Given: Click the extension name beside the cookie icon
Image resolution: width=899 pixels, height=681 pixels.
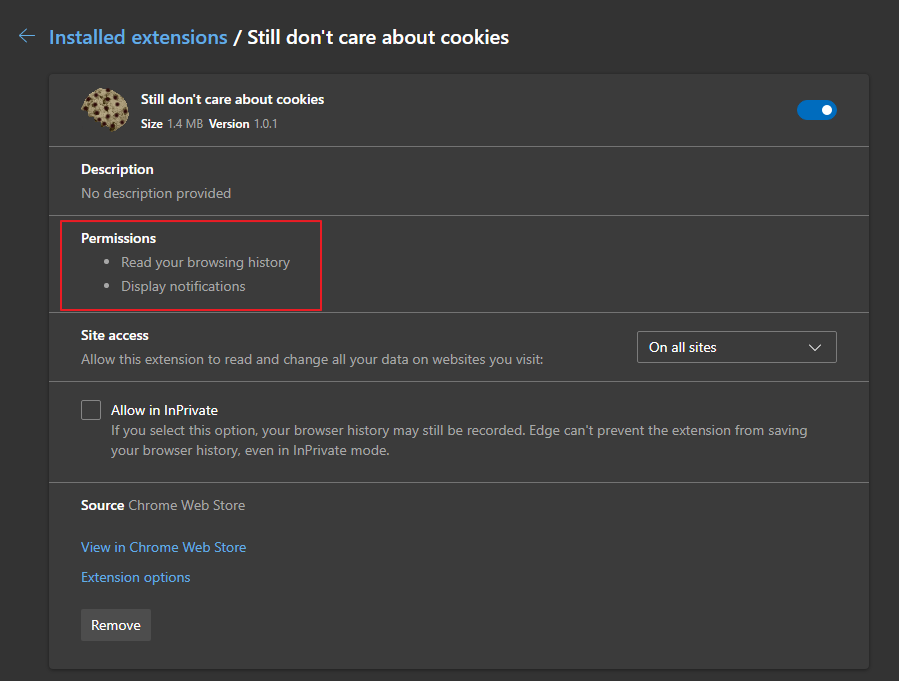Looking at the screenshot, I should [x=232, y=99].
